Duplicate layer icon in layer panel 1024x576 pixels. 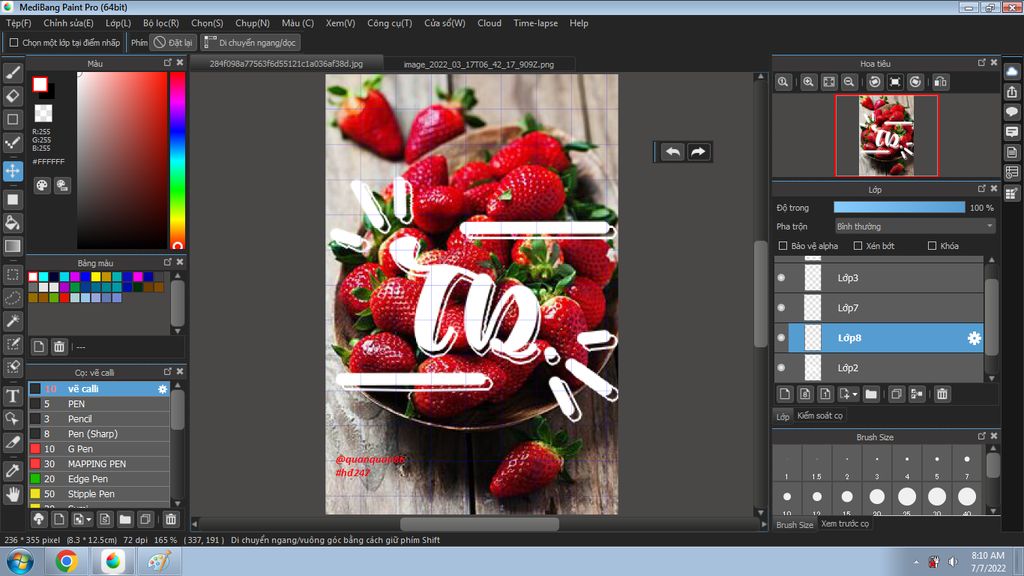pyautogui.click(x=897, y=394)
